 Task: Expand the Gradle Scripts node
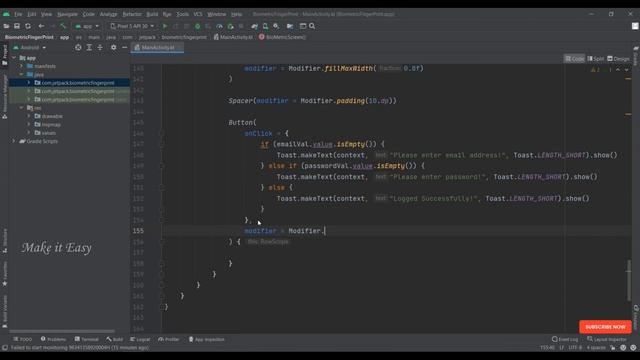pos(14,141)
